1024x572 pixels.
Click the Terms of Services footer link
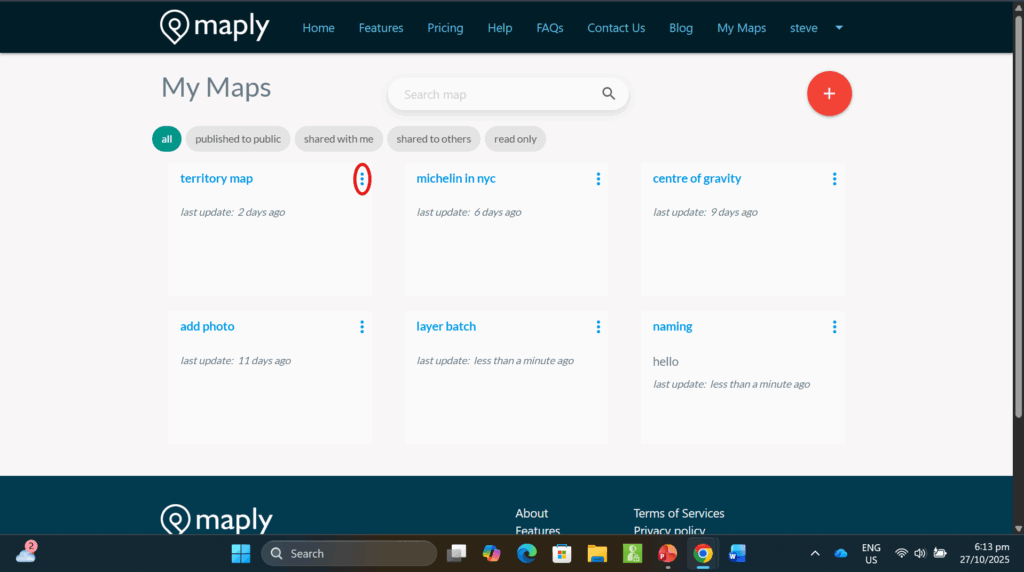click(x=679, y=513)
